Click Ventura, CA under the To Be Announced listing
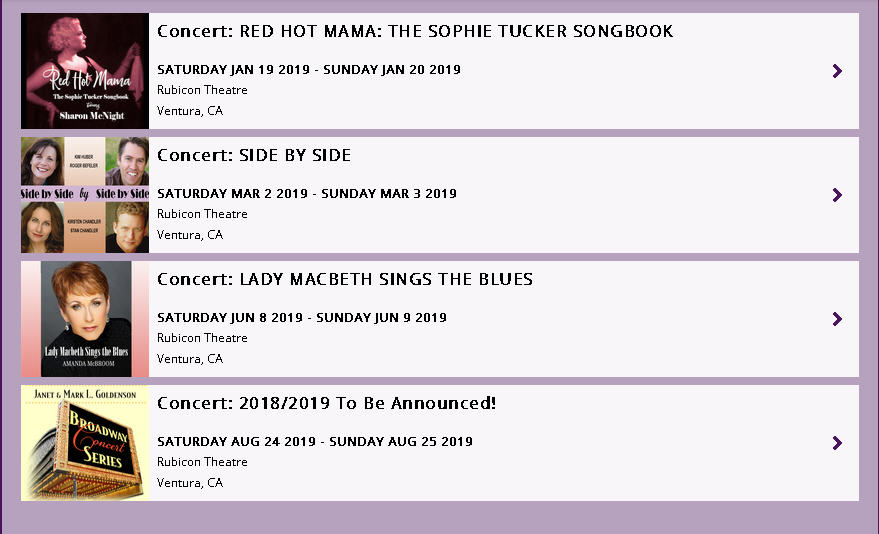879x534 pixels. [x=190, y=483]
